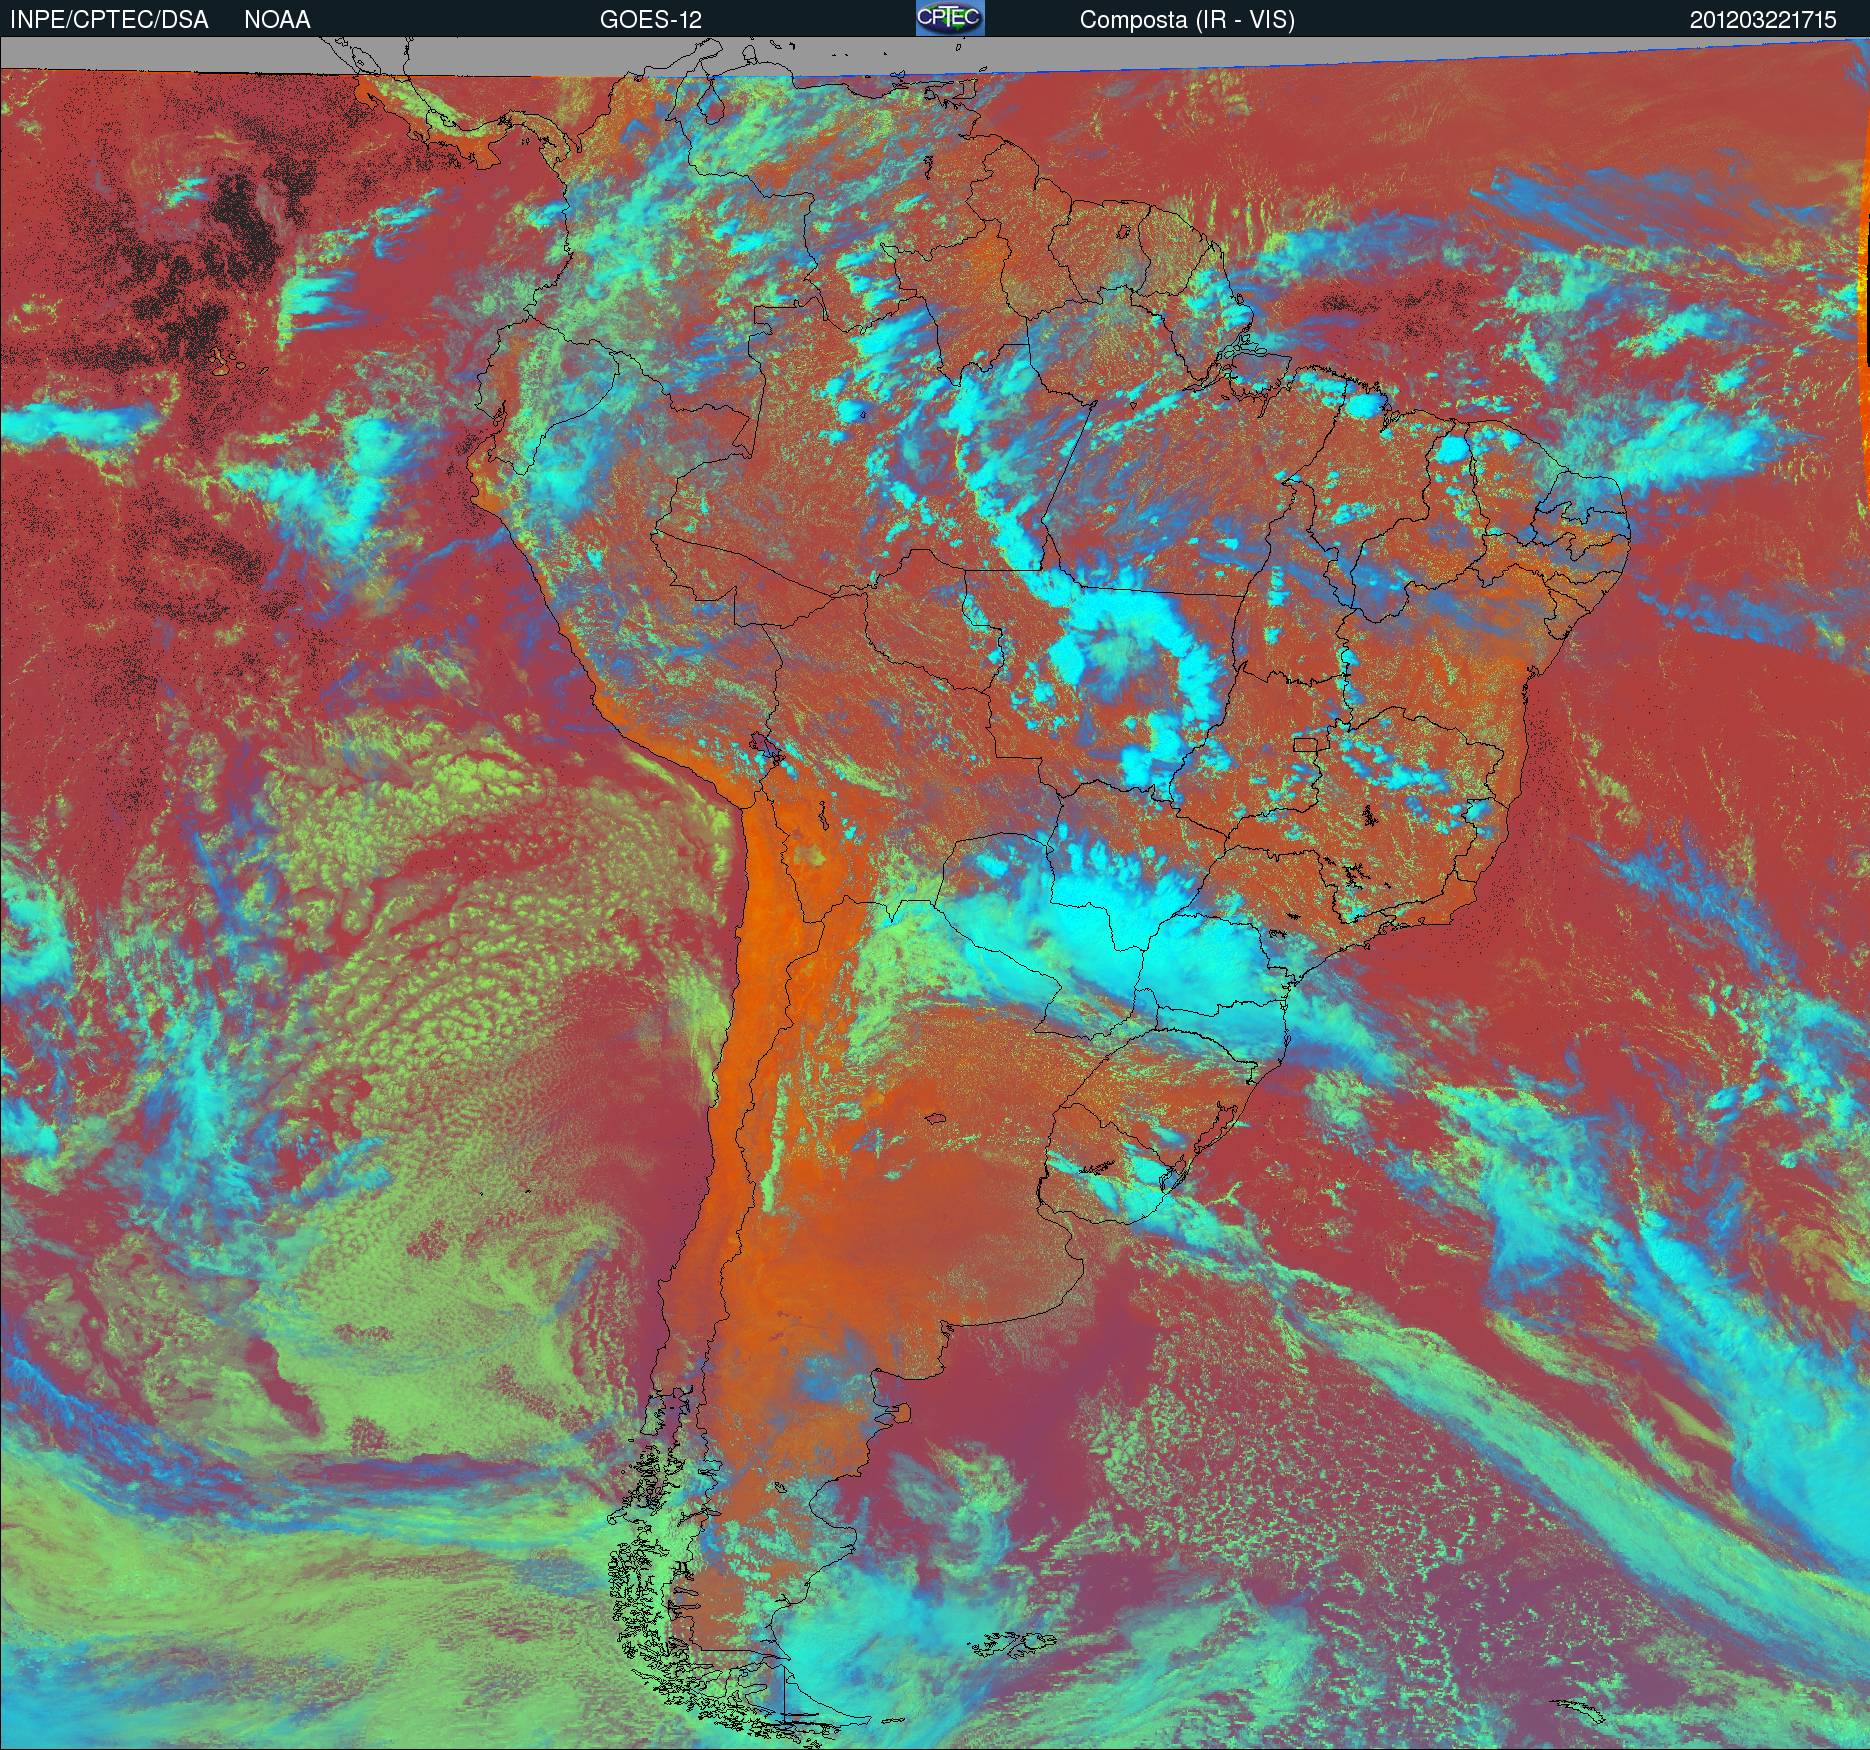Viewport: 1870px width, 1750px height.
Task: Click the CPTEC logo in header
Action: point(950,18)
